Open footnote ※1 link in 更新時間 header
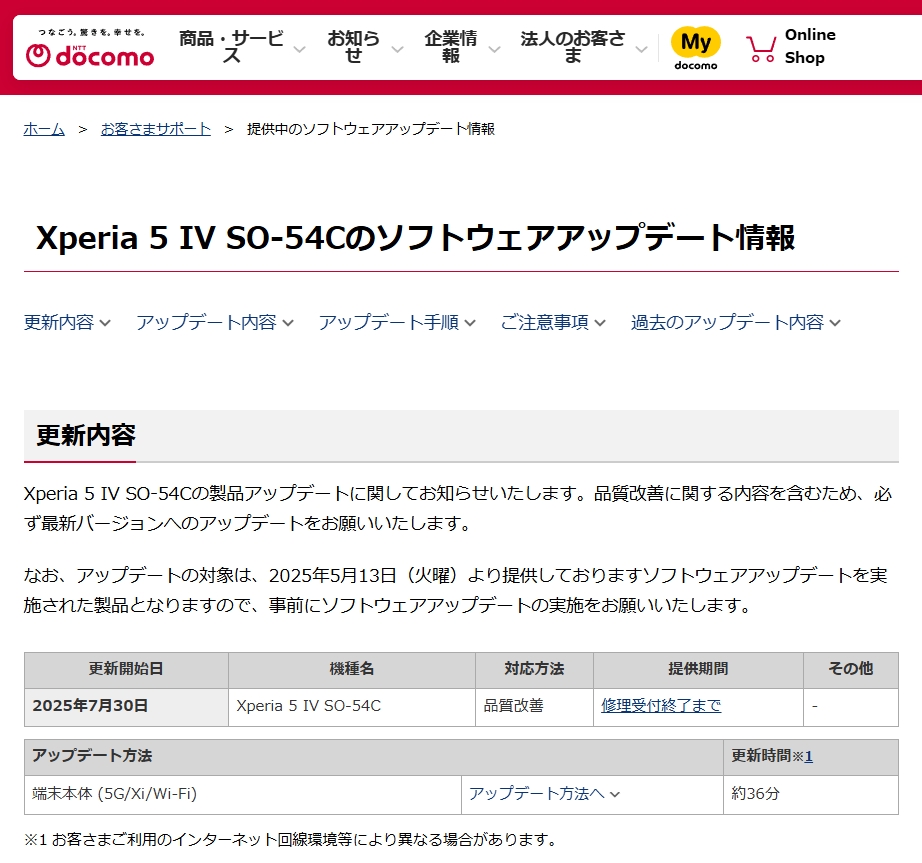The image size is (922, 863). pyautogui.click(x=809, y=756)
